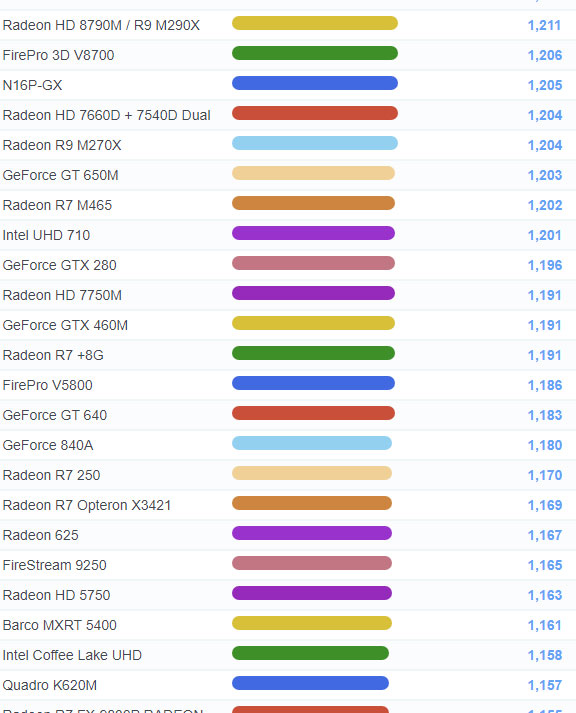Select the Radeon HD 7750M name
This screenshot has height=713, width=576.
62,295
